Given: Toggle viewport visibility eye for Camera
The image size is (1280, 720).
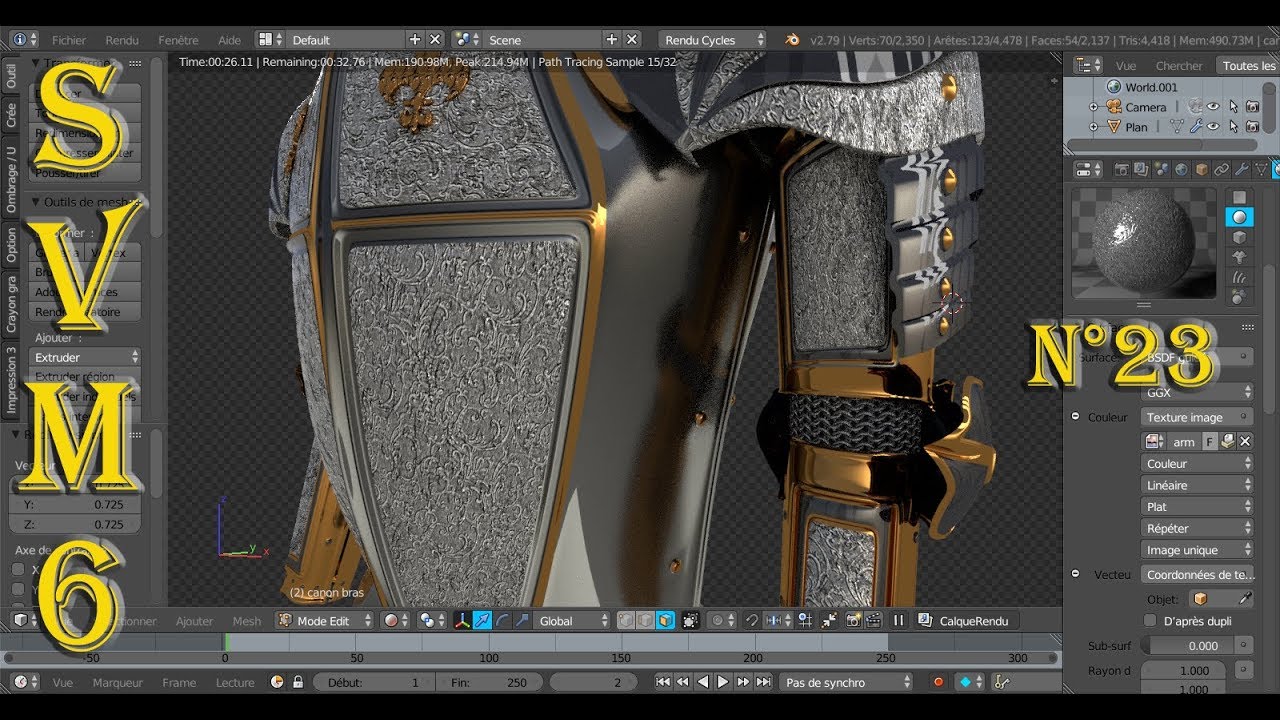Looking at the screenshot, I should (1213, 107).
